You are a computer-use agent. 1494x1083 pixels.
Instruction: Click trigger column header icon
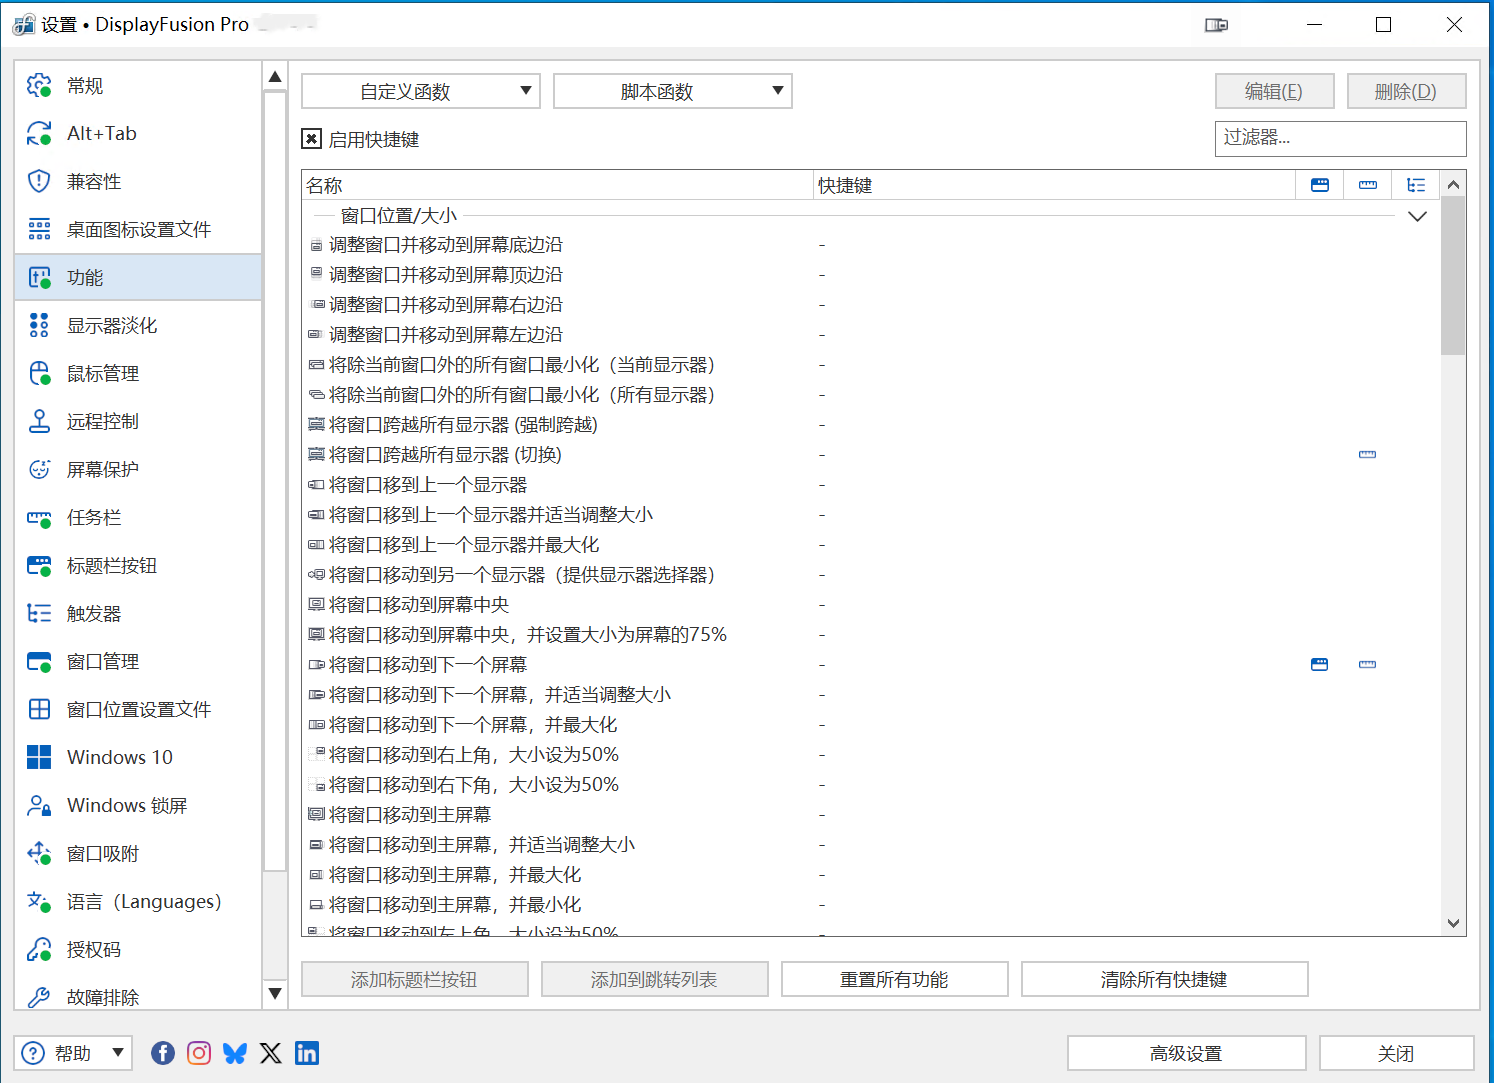tap(1416, 185)
